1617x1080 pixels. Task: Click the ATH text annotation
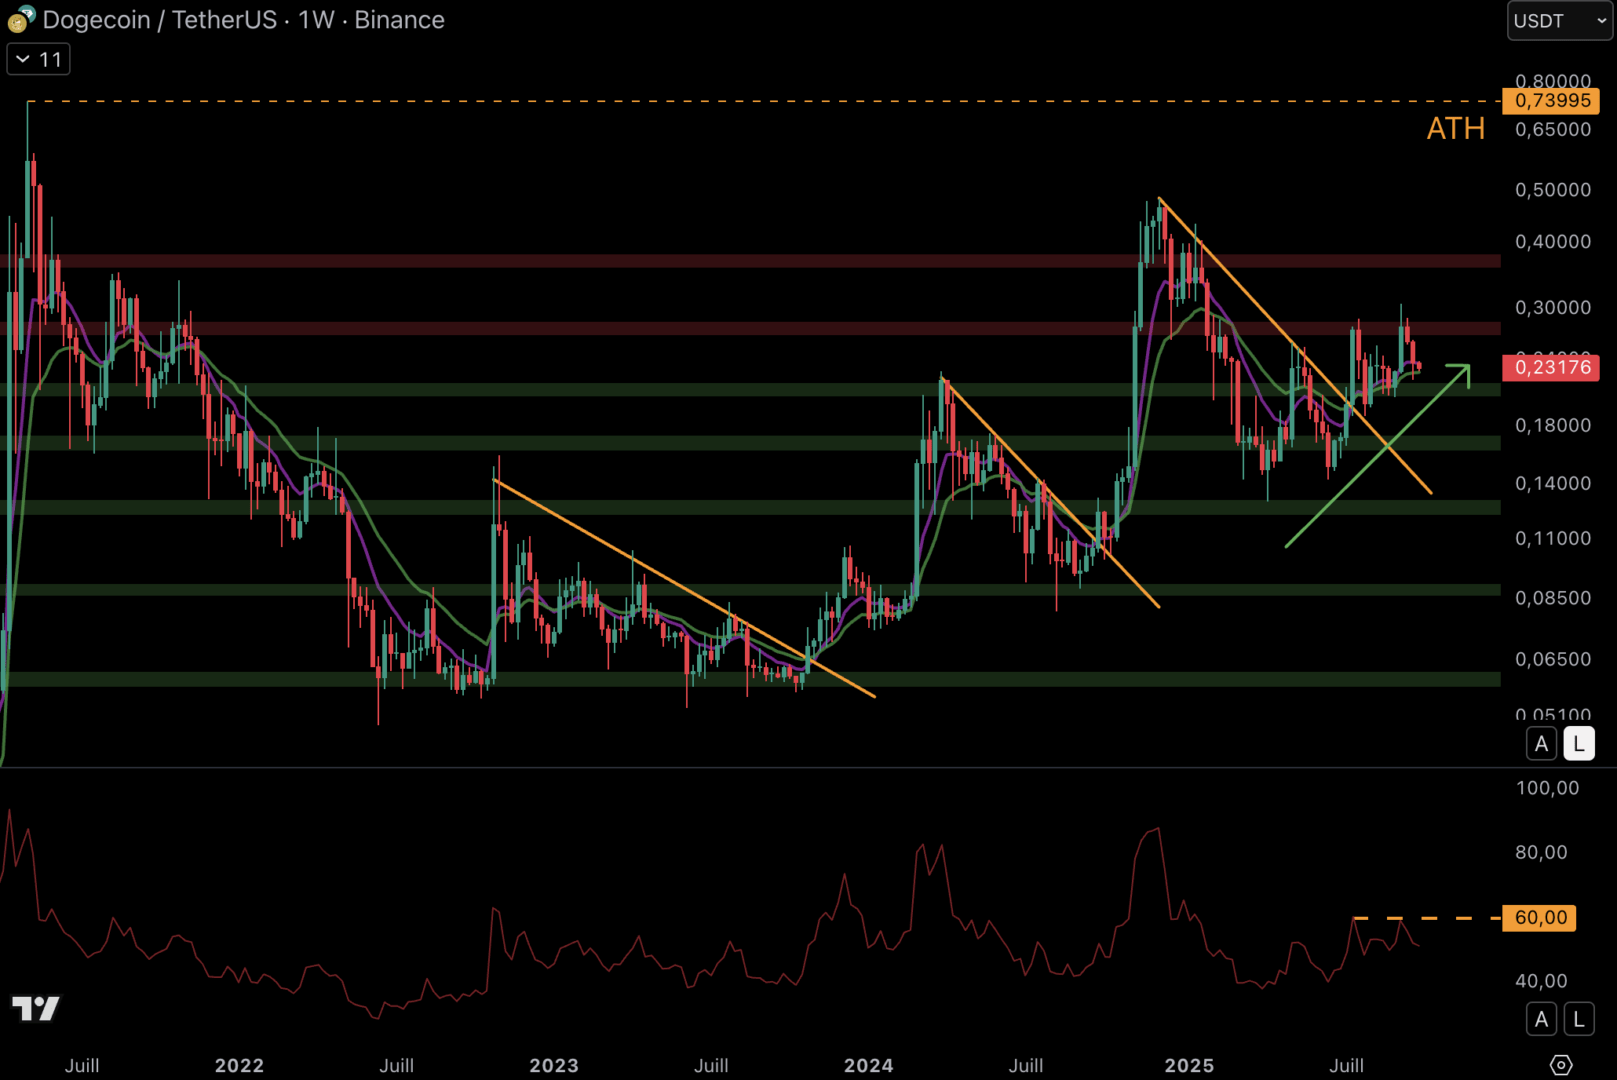pyautogui.click(x=1455, y=129)
